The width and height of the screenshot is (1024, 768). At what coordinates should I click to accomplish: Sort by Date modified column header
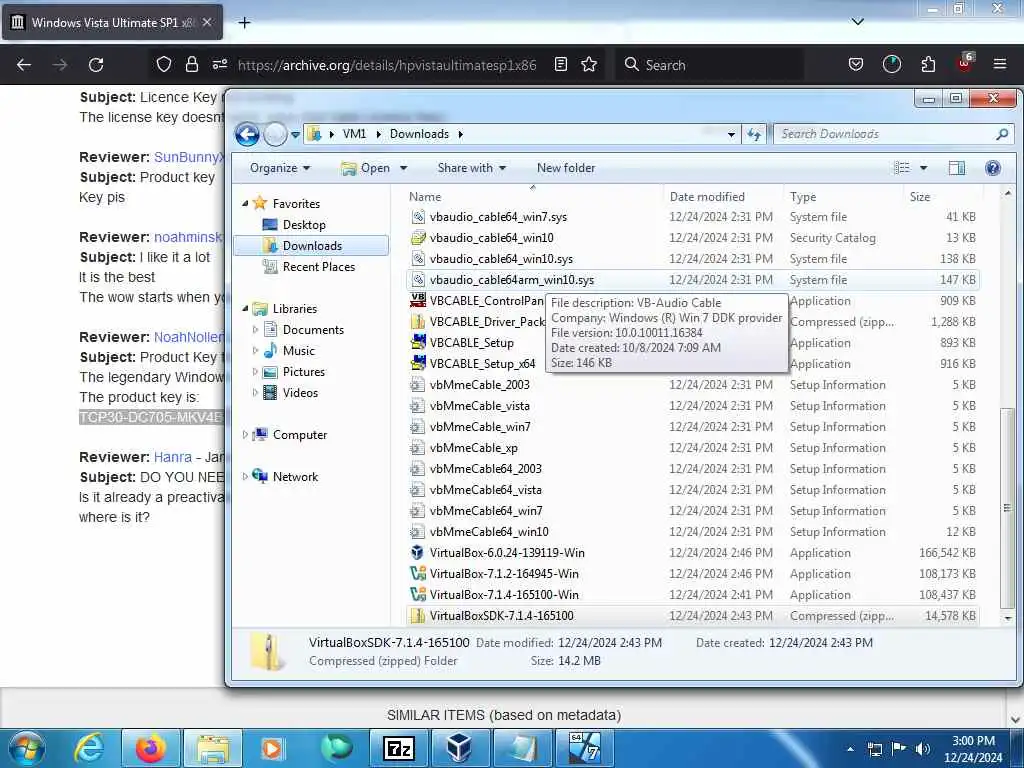(x=723, y=197)
